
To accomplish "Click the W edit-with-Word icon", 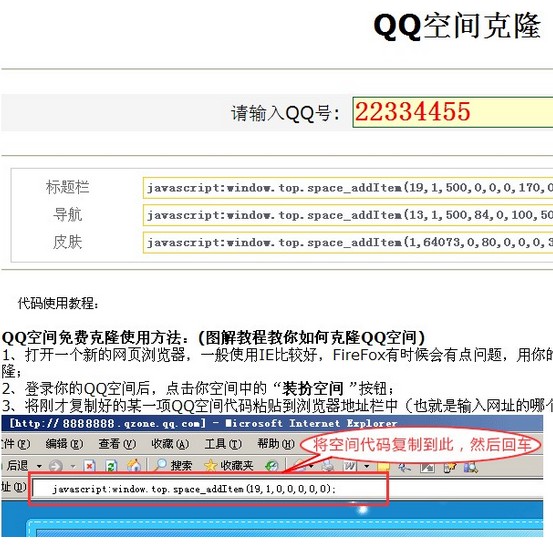I will (x=350, y=466).
